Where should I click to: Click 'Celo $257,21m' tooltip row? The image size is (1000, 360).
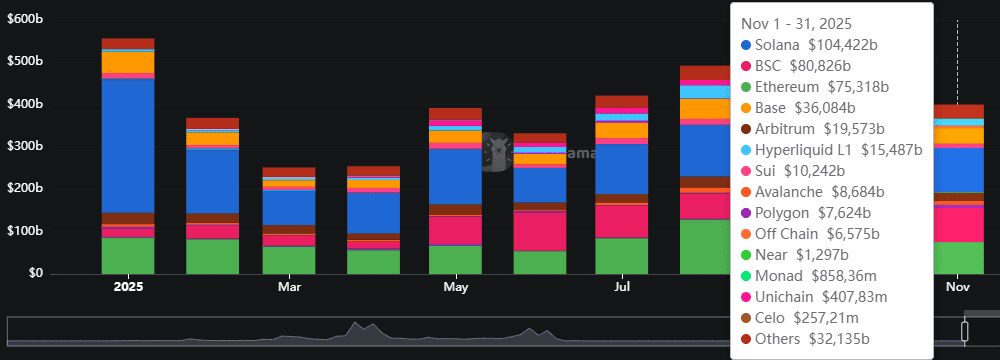tap(800, 318)
